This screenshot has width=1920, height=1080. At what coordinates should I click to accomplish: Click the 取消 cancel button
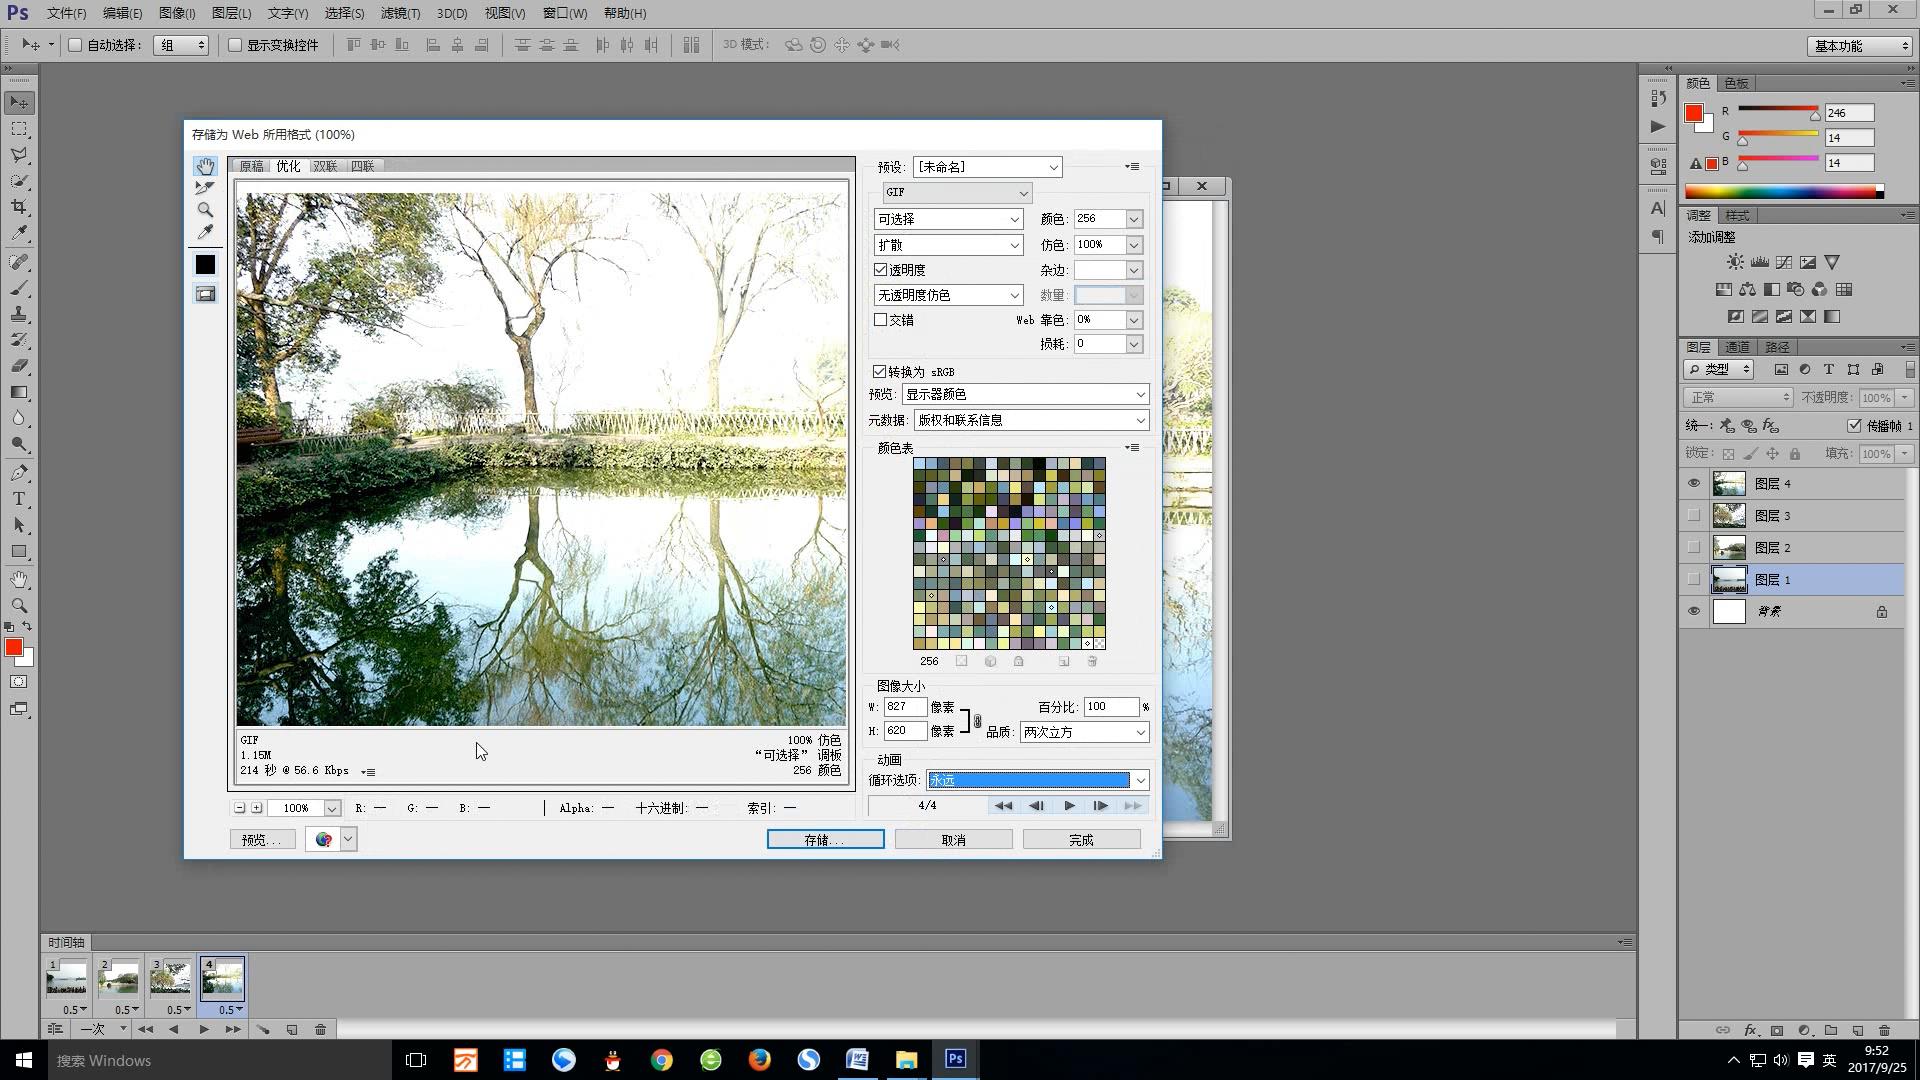tap(953, 840)
